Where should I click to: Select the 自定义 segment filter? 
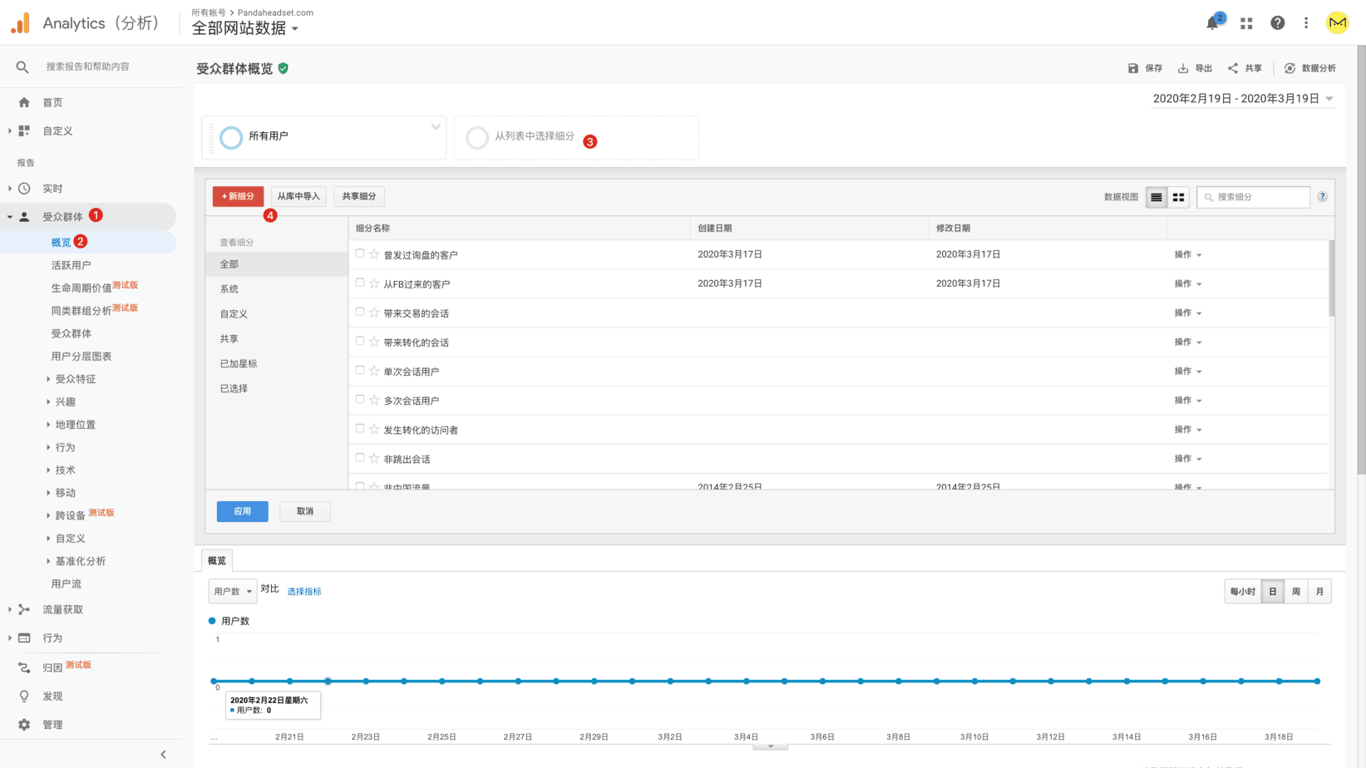pos(234,314)
